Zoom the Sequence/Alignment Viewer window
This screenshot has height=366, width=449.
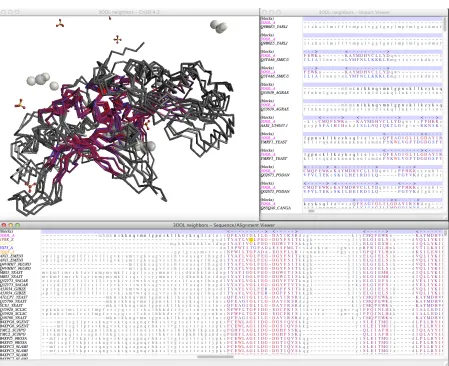(17, 225)
